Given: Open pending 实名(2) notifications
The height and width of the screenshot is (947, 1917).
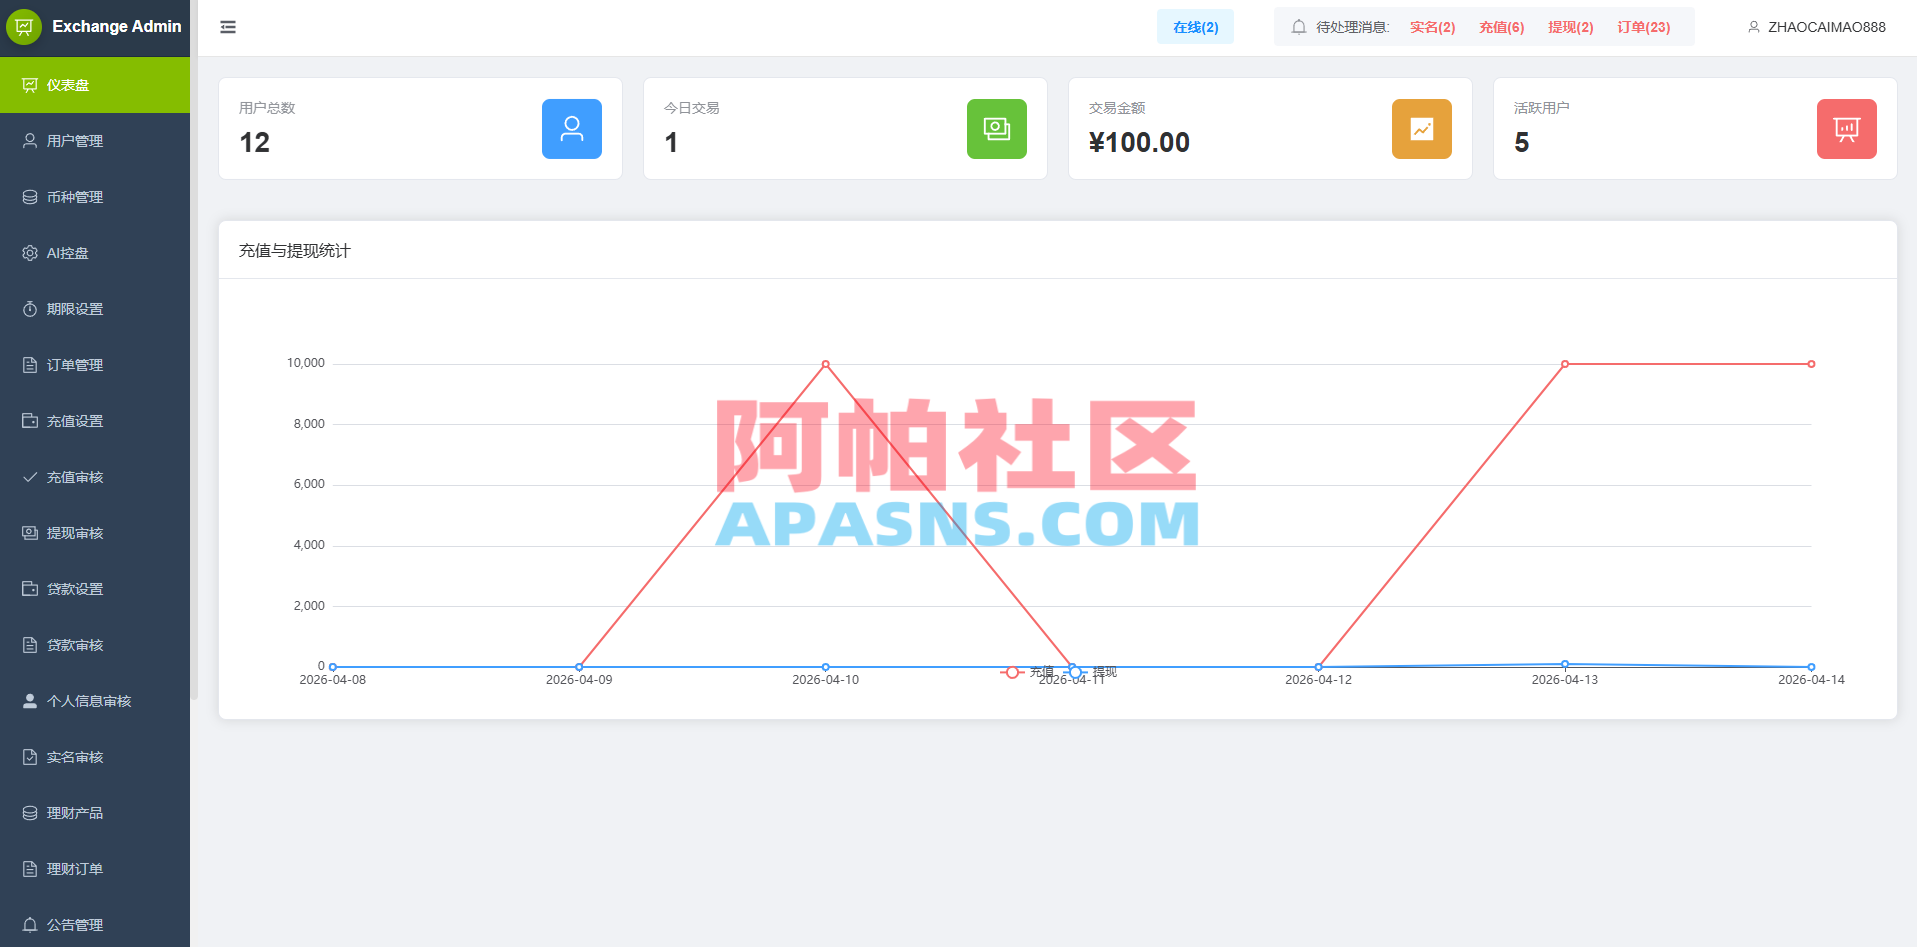Looking at the screenshot, I should click(1432, 27).
